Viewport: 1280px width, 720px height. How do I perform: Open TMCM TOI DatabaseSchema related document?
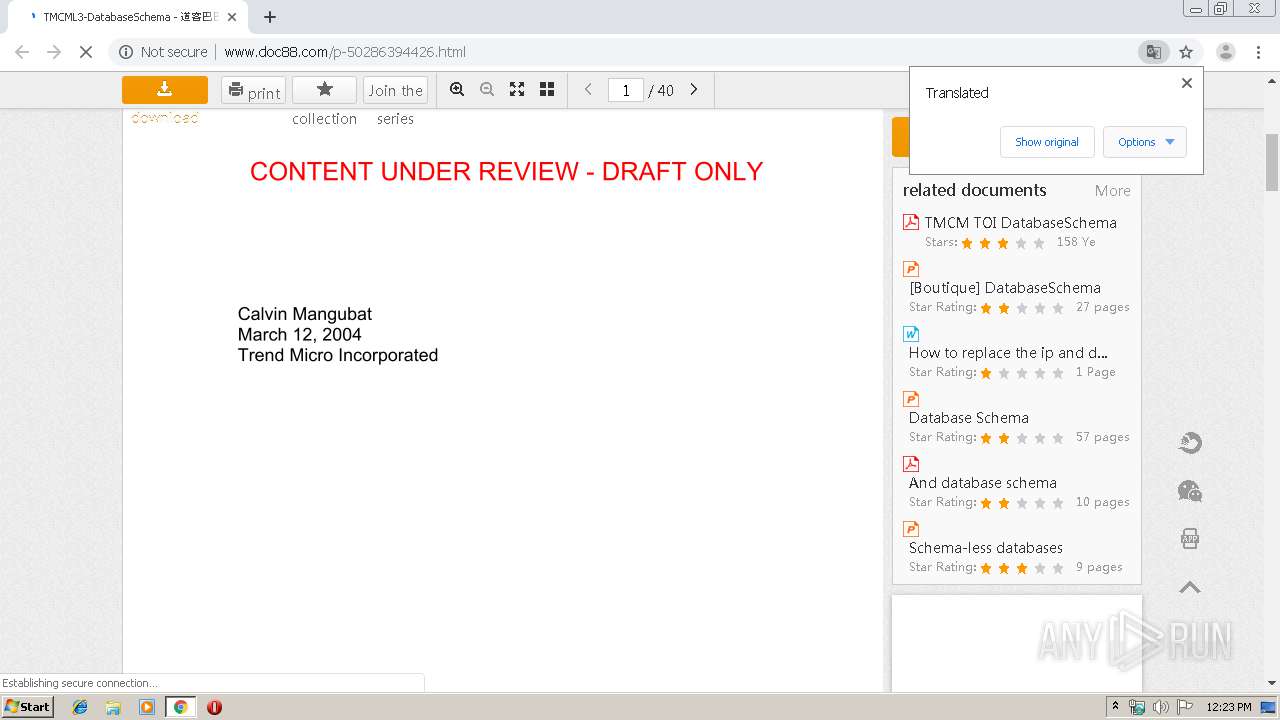coord(1020,222)
